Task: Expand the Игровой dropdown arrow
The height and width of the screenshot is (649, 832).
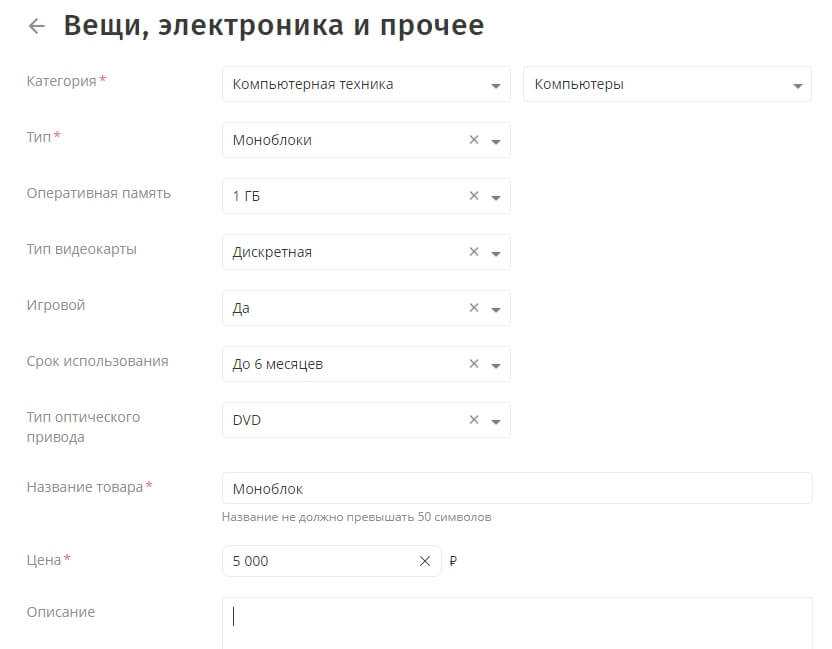Action: [x=496, y=310]
